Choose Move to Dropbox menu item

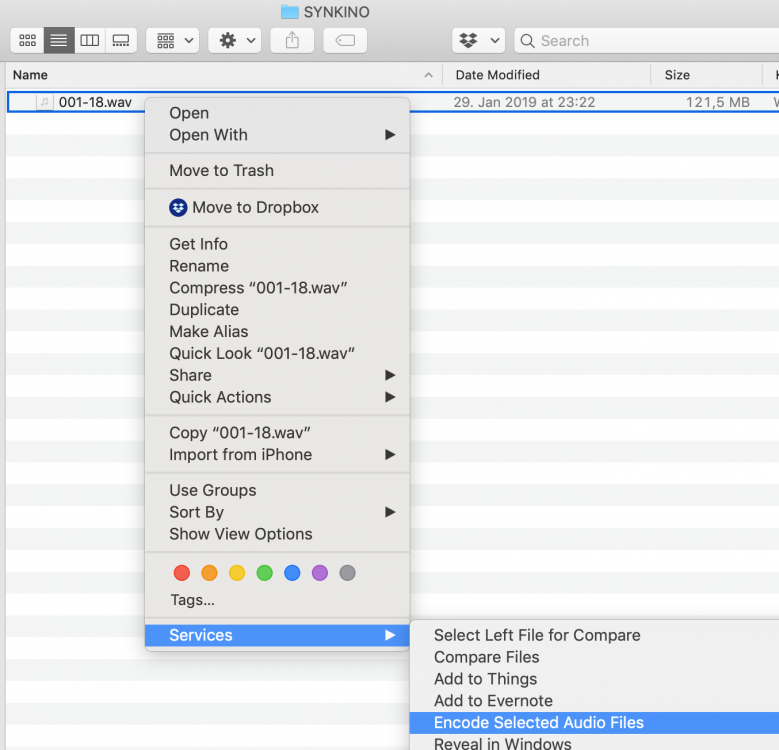[x=255, y=208]
